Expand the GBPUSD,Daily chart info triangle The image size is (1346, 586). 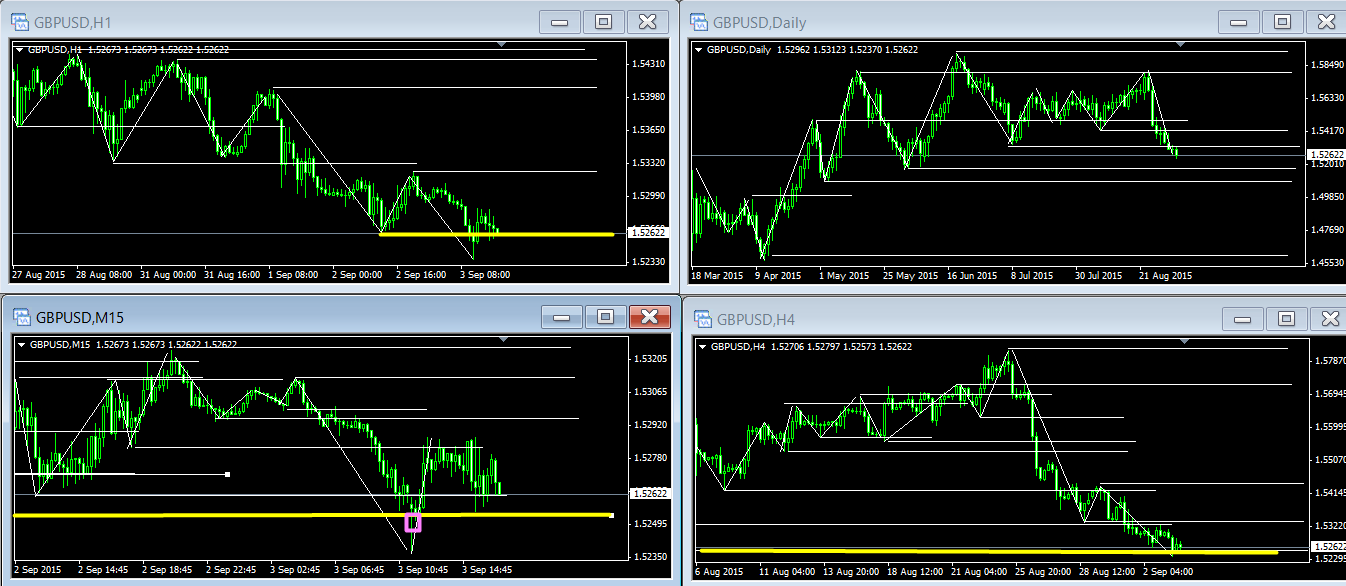pos(698,49)
